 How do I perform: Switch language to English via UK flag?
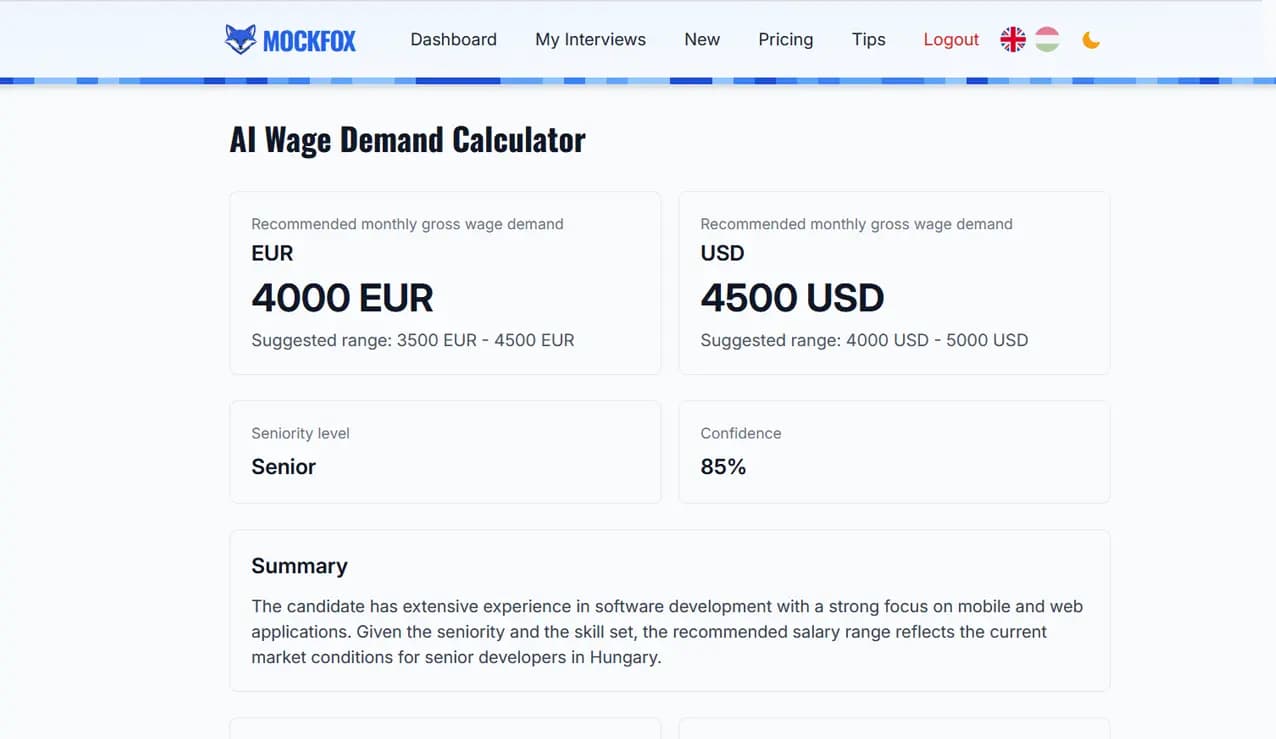point(1013,40)
